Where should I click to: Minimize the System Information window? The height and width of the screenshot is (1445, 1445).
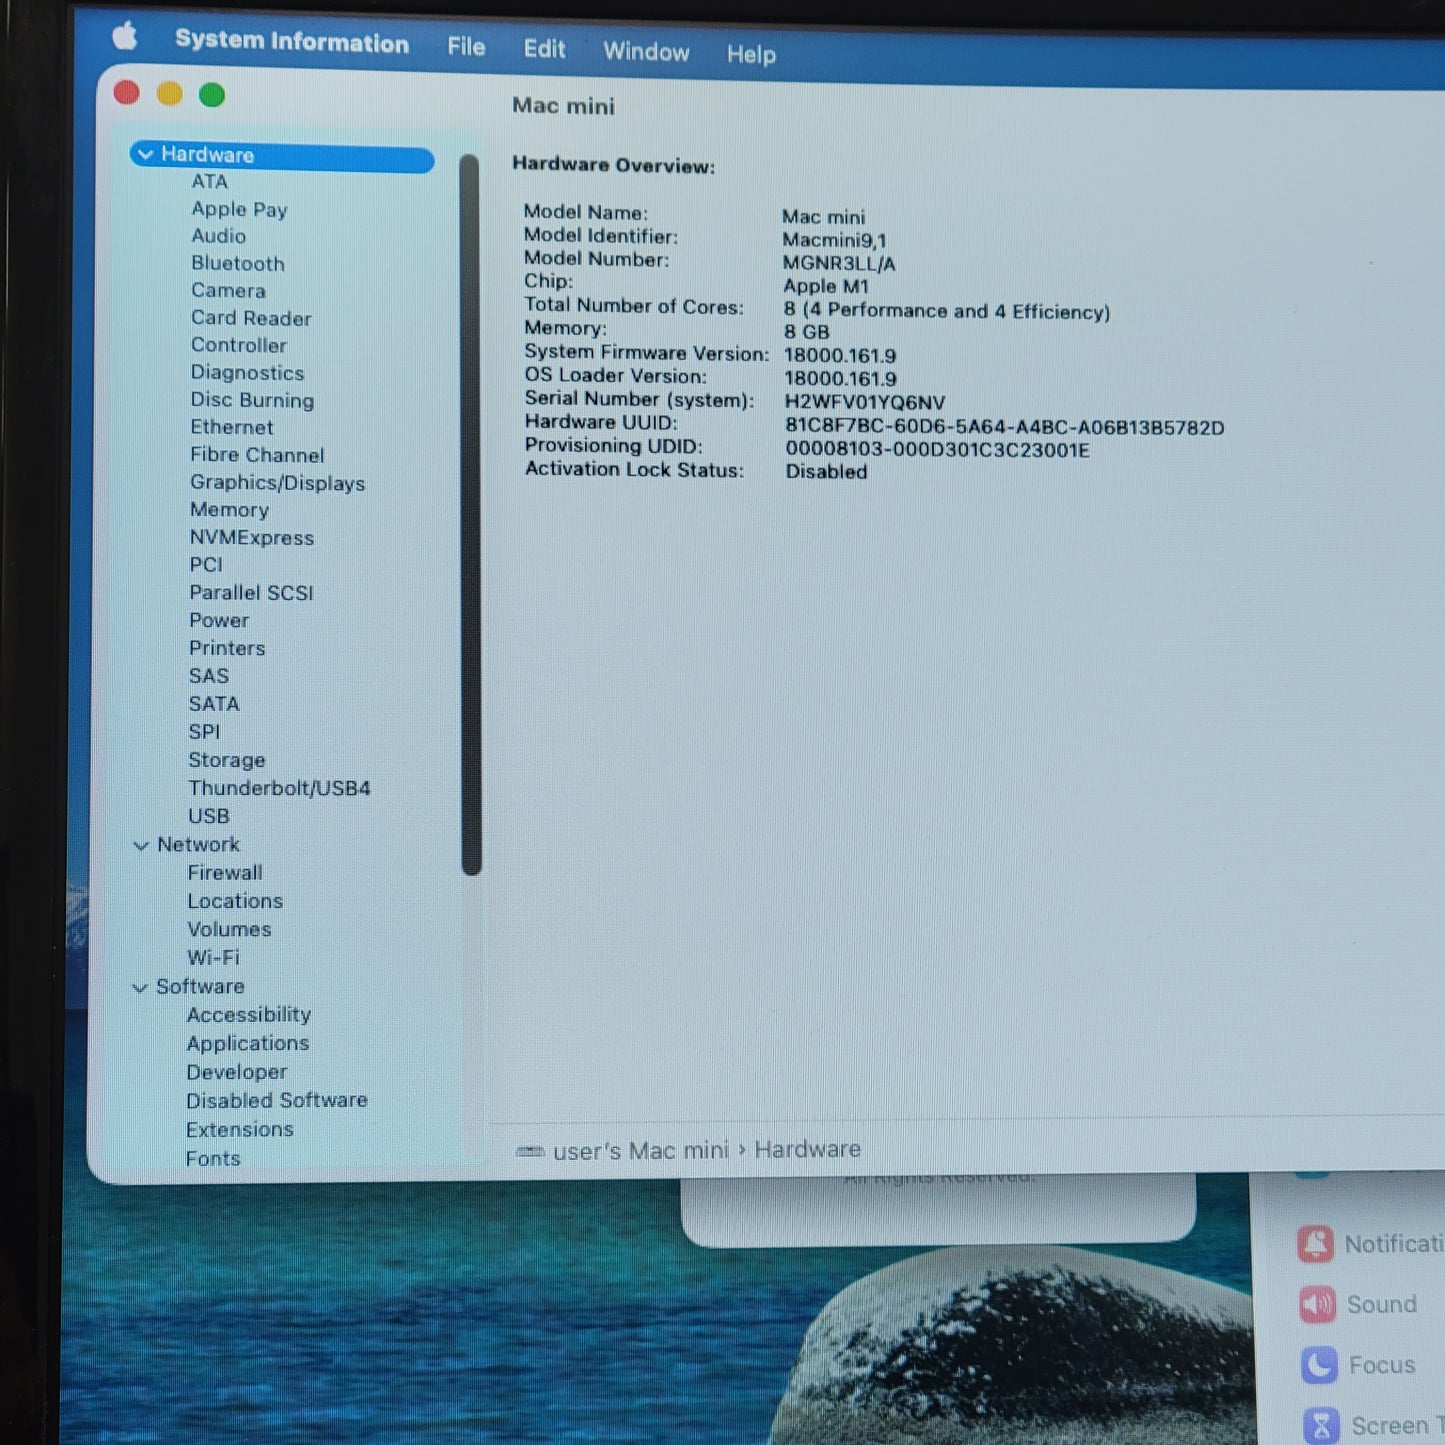point(170,94)
